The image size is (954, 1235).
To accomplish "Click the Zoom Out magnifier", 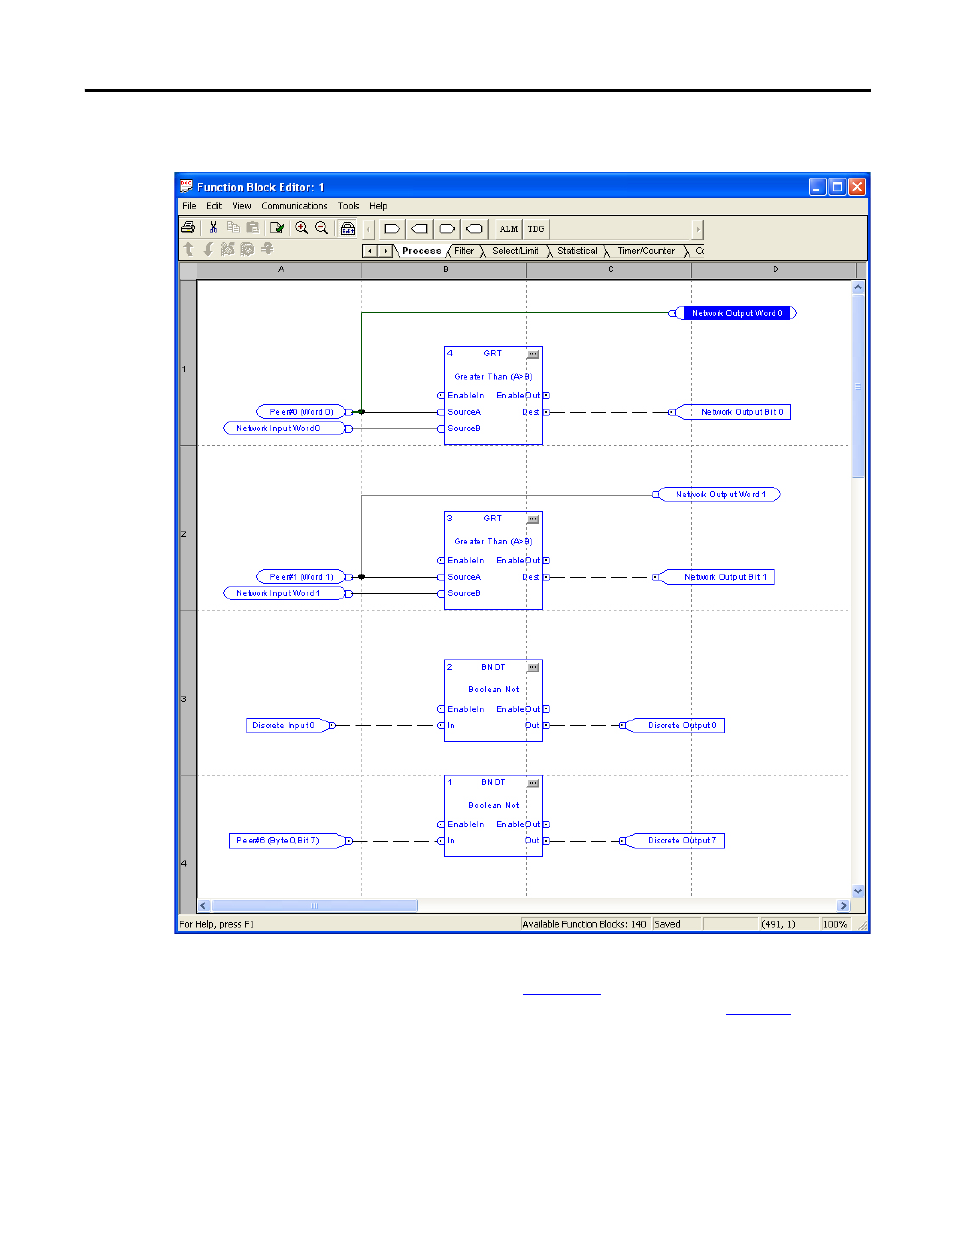I will 322,228.
